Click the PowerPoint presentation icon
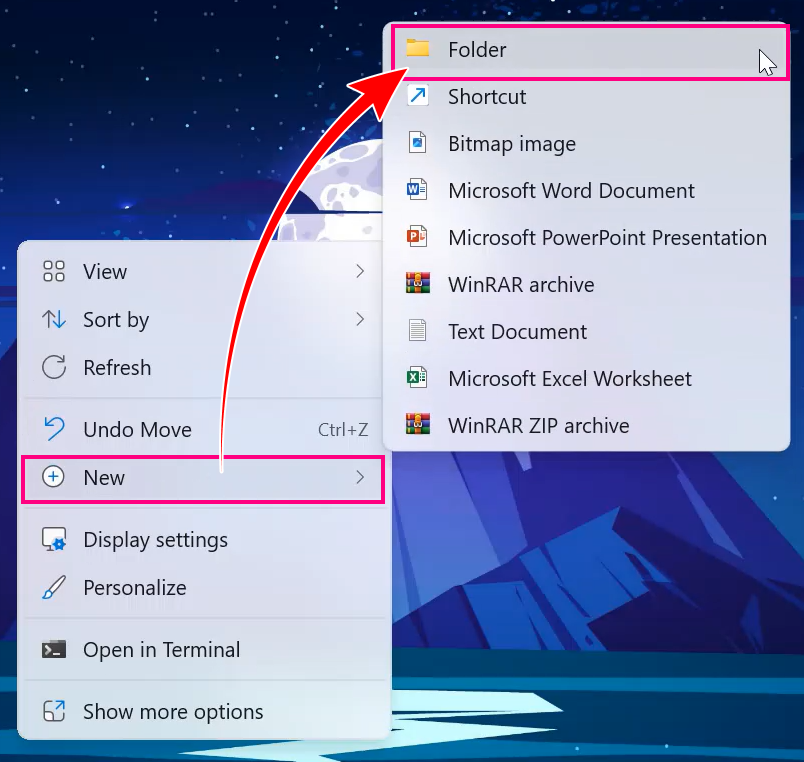804x762 pixels. click(417, 237)
